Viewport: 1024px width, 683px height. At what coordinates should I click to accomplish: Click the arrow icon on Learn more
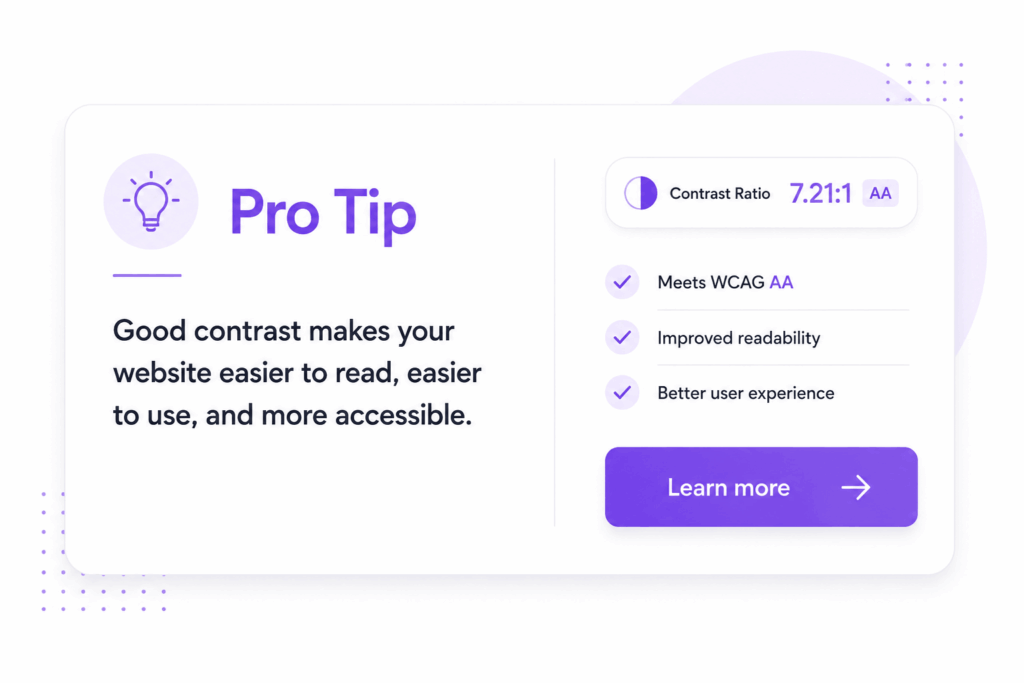[856, 487]
